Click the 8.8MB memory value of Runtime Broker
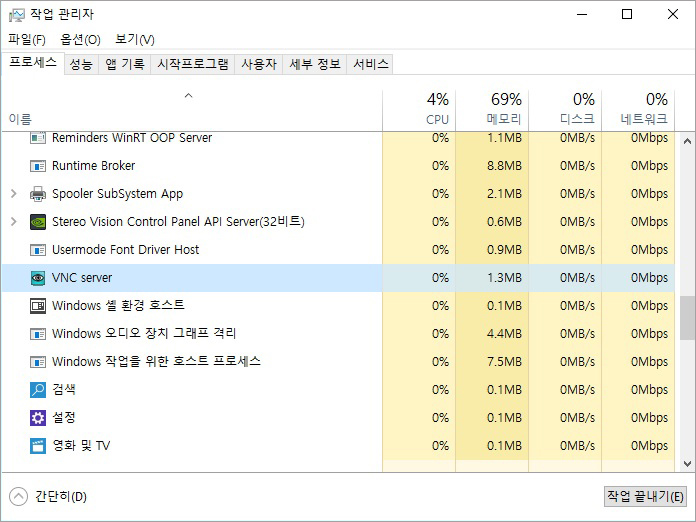 tap(504, 166)
